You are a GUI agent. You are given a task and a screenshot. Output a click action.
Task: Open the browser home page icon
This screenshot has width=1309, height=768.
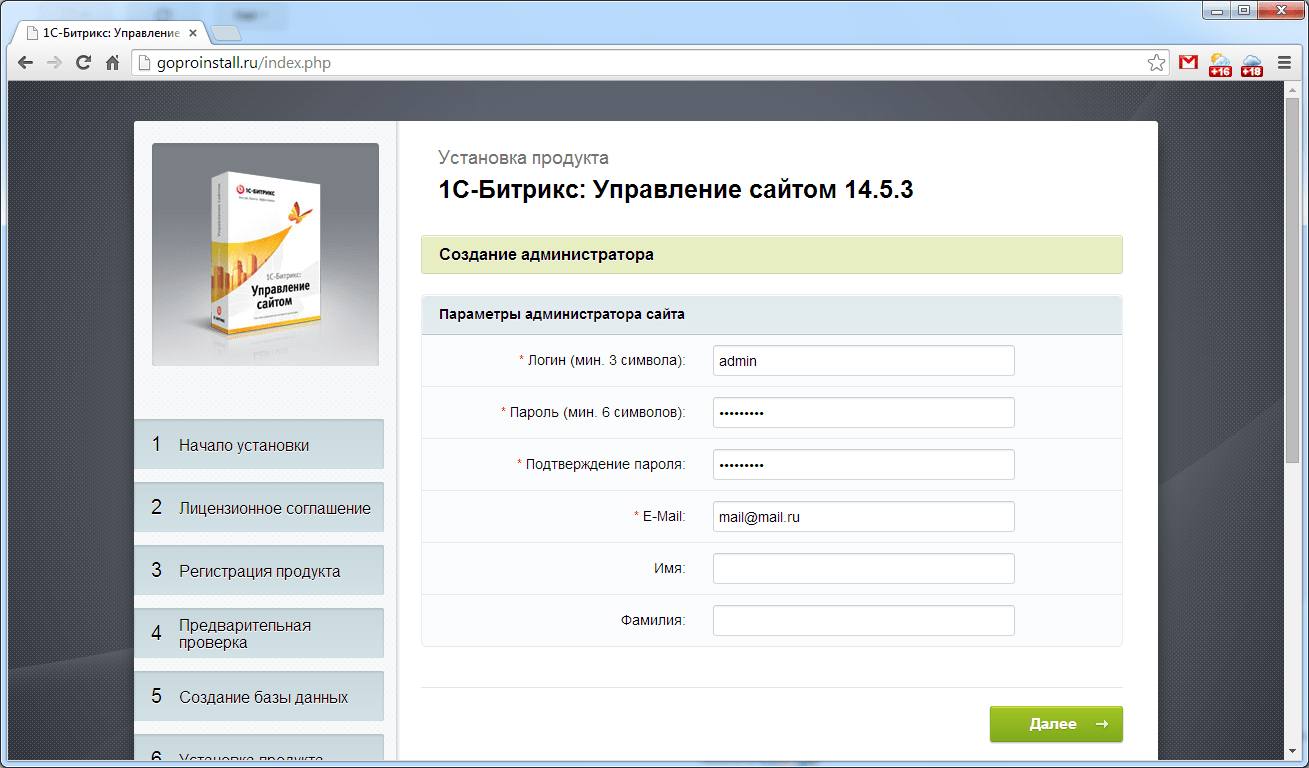point(113,63)
